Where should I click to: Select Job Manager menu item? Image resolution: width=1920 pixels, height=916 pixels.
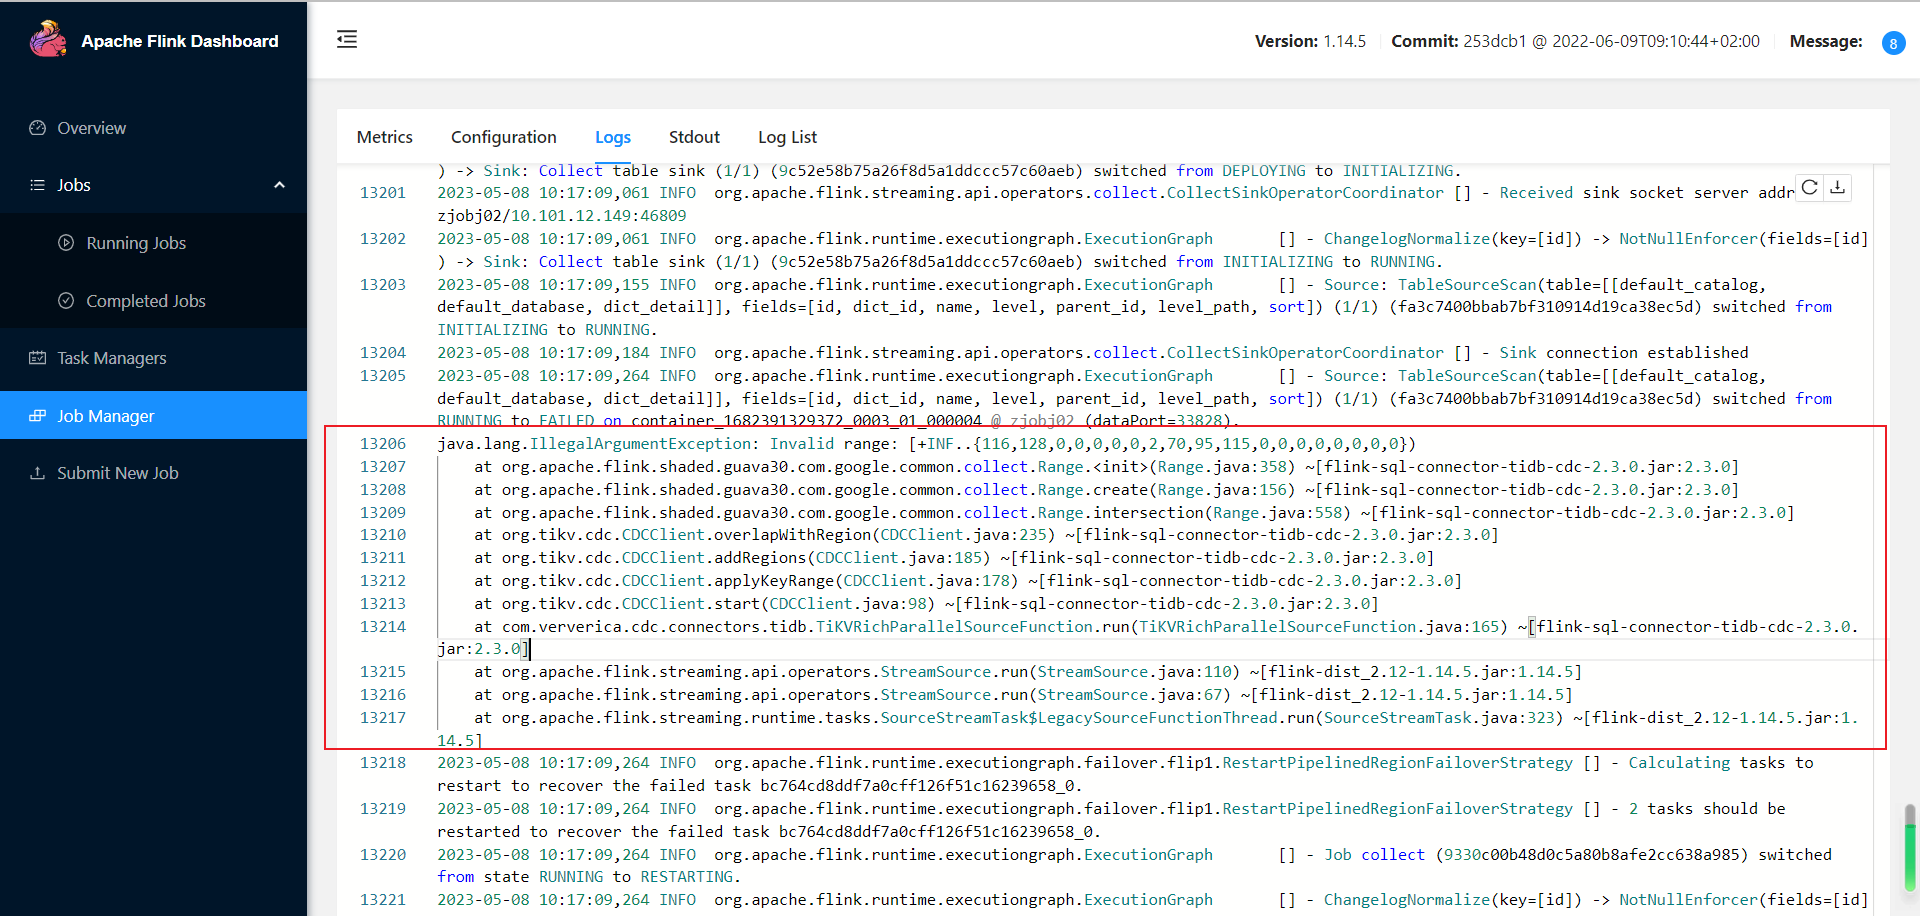[153, 416]
